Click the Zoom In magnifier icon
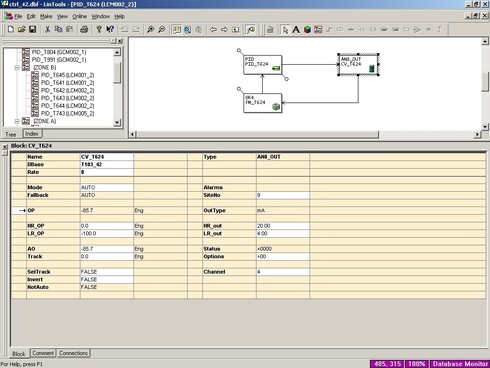This screenshot has width=490, height=368. tap(150, 30)
